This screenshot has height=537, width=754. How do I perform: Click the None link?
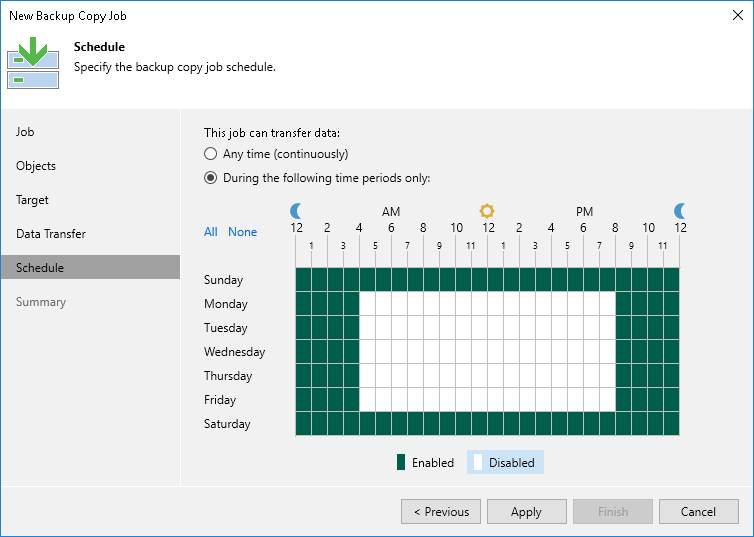click(243, 232)
